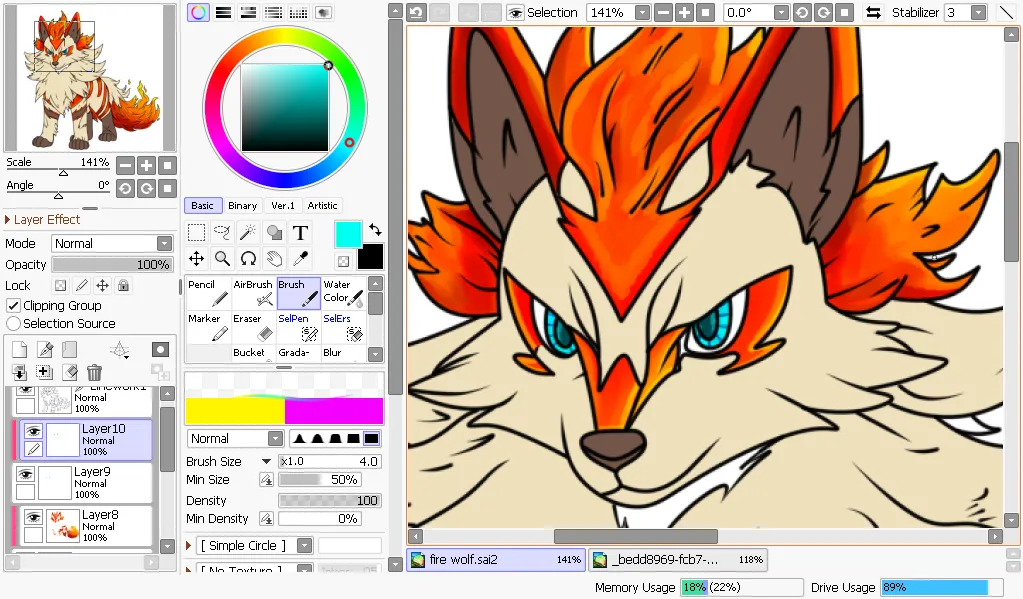Create a new linework layer

click(x=45, y=350)
